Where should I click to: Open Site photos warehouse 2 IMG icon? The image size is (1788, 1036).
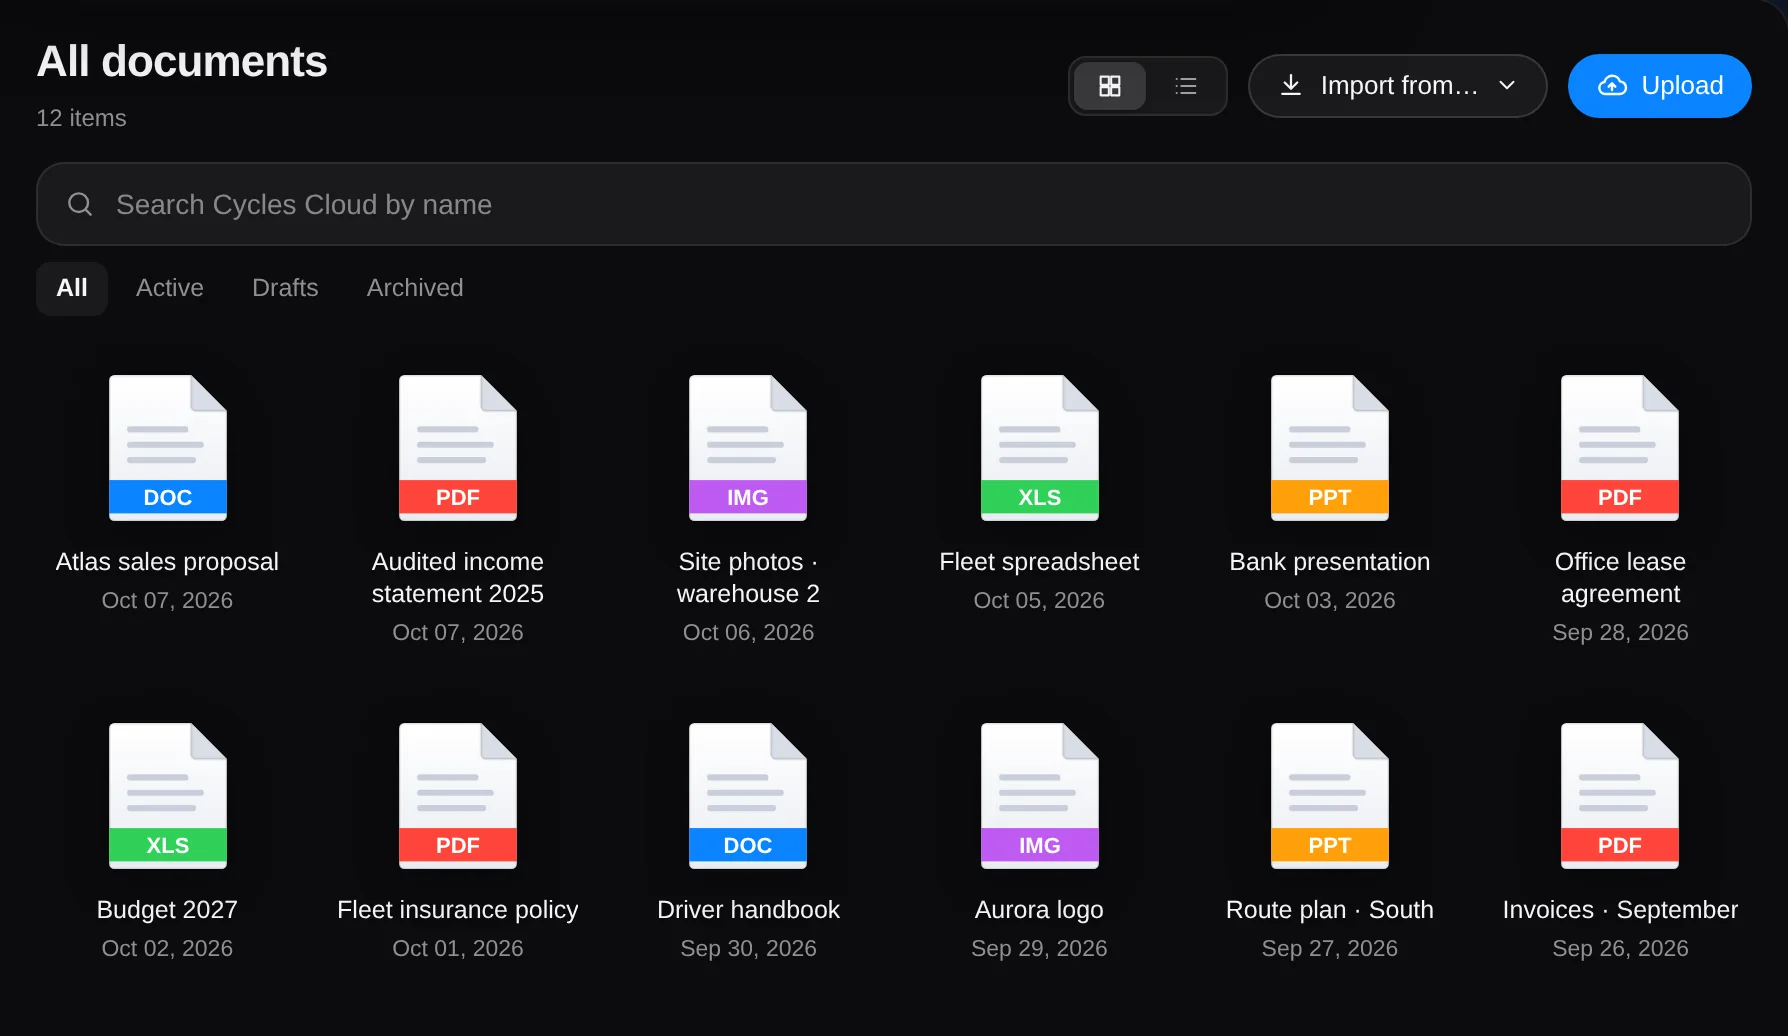click(x=748, y=448)
